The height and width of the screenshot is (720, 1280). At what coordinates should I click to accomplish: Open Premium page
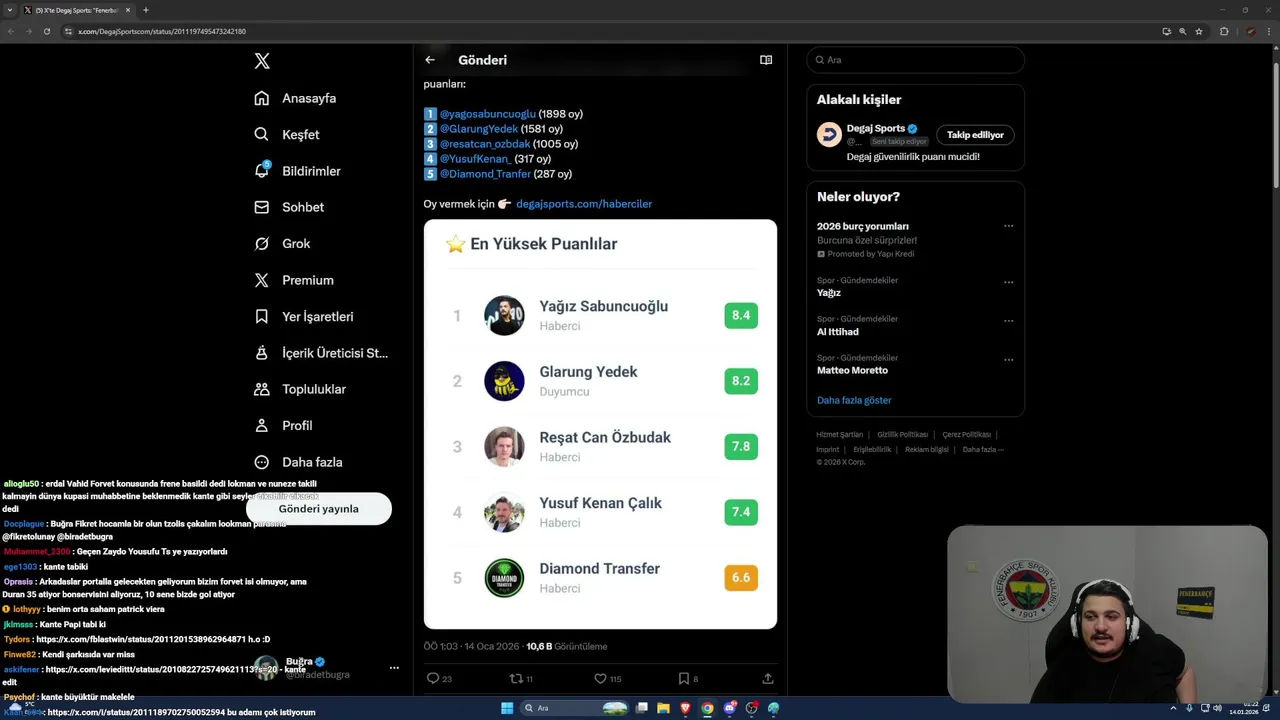point(294,280)
